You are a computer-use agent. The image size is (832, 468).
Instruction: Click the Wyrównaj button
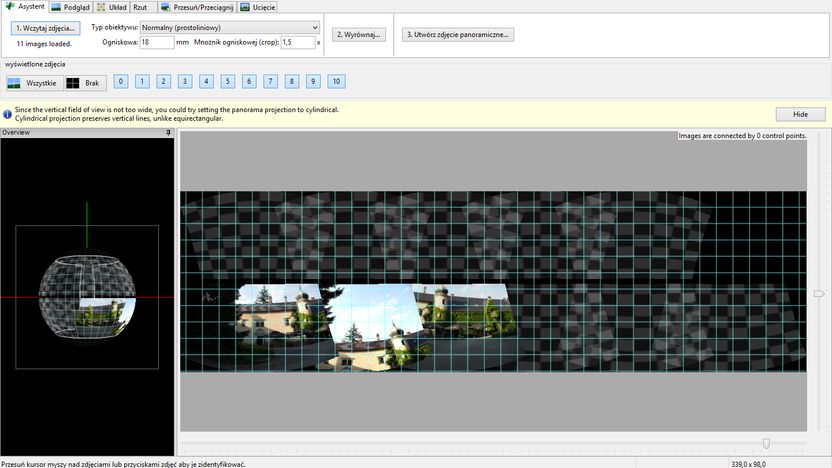[359, 34]
